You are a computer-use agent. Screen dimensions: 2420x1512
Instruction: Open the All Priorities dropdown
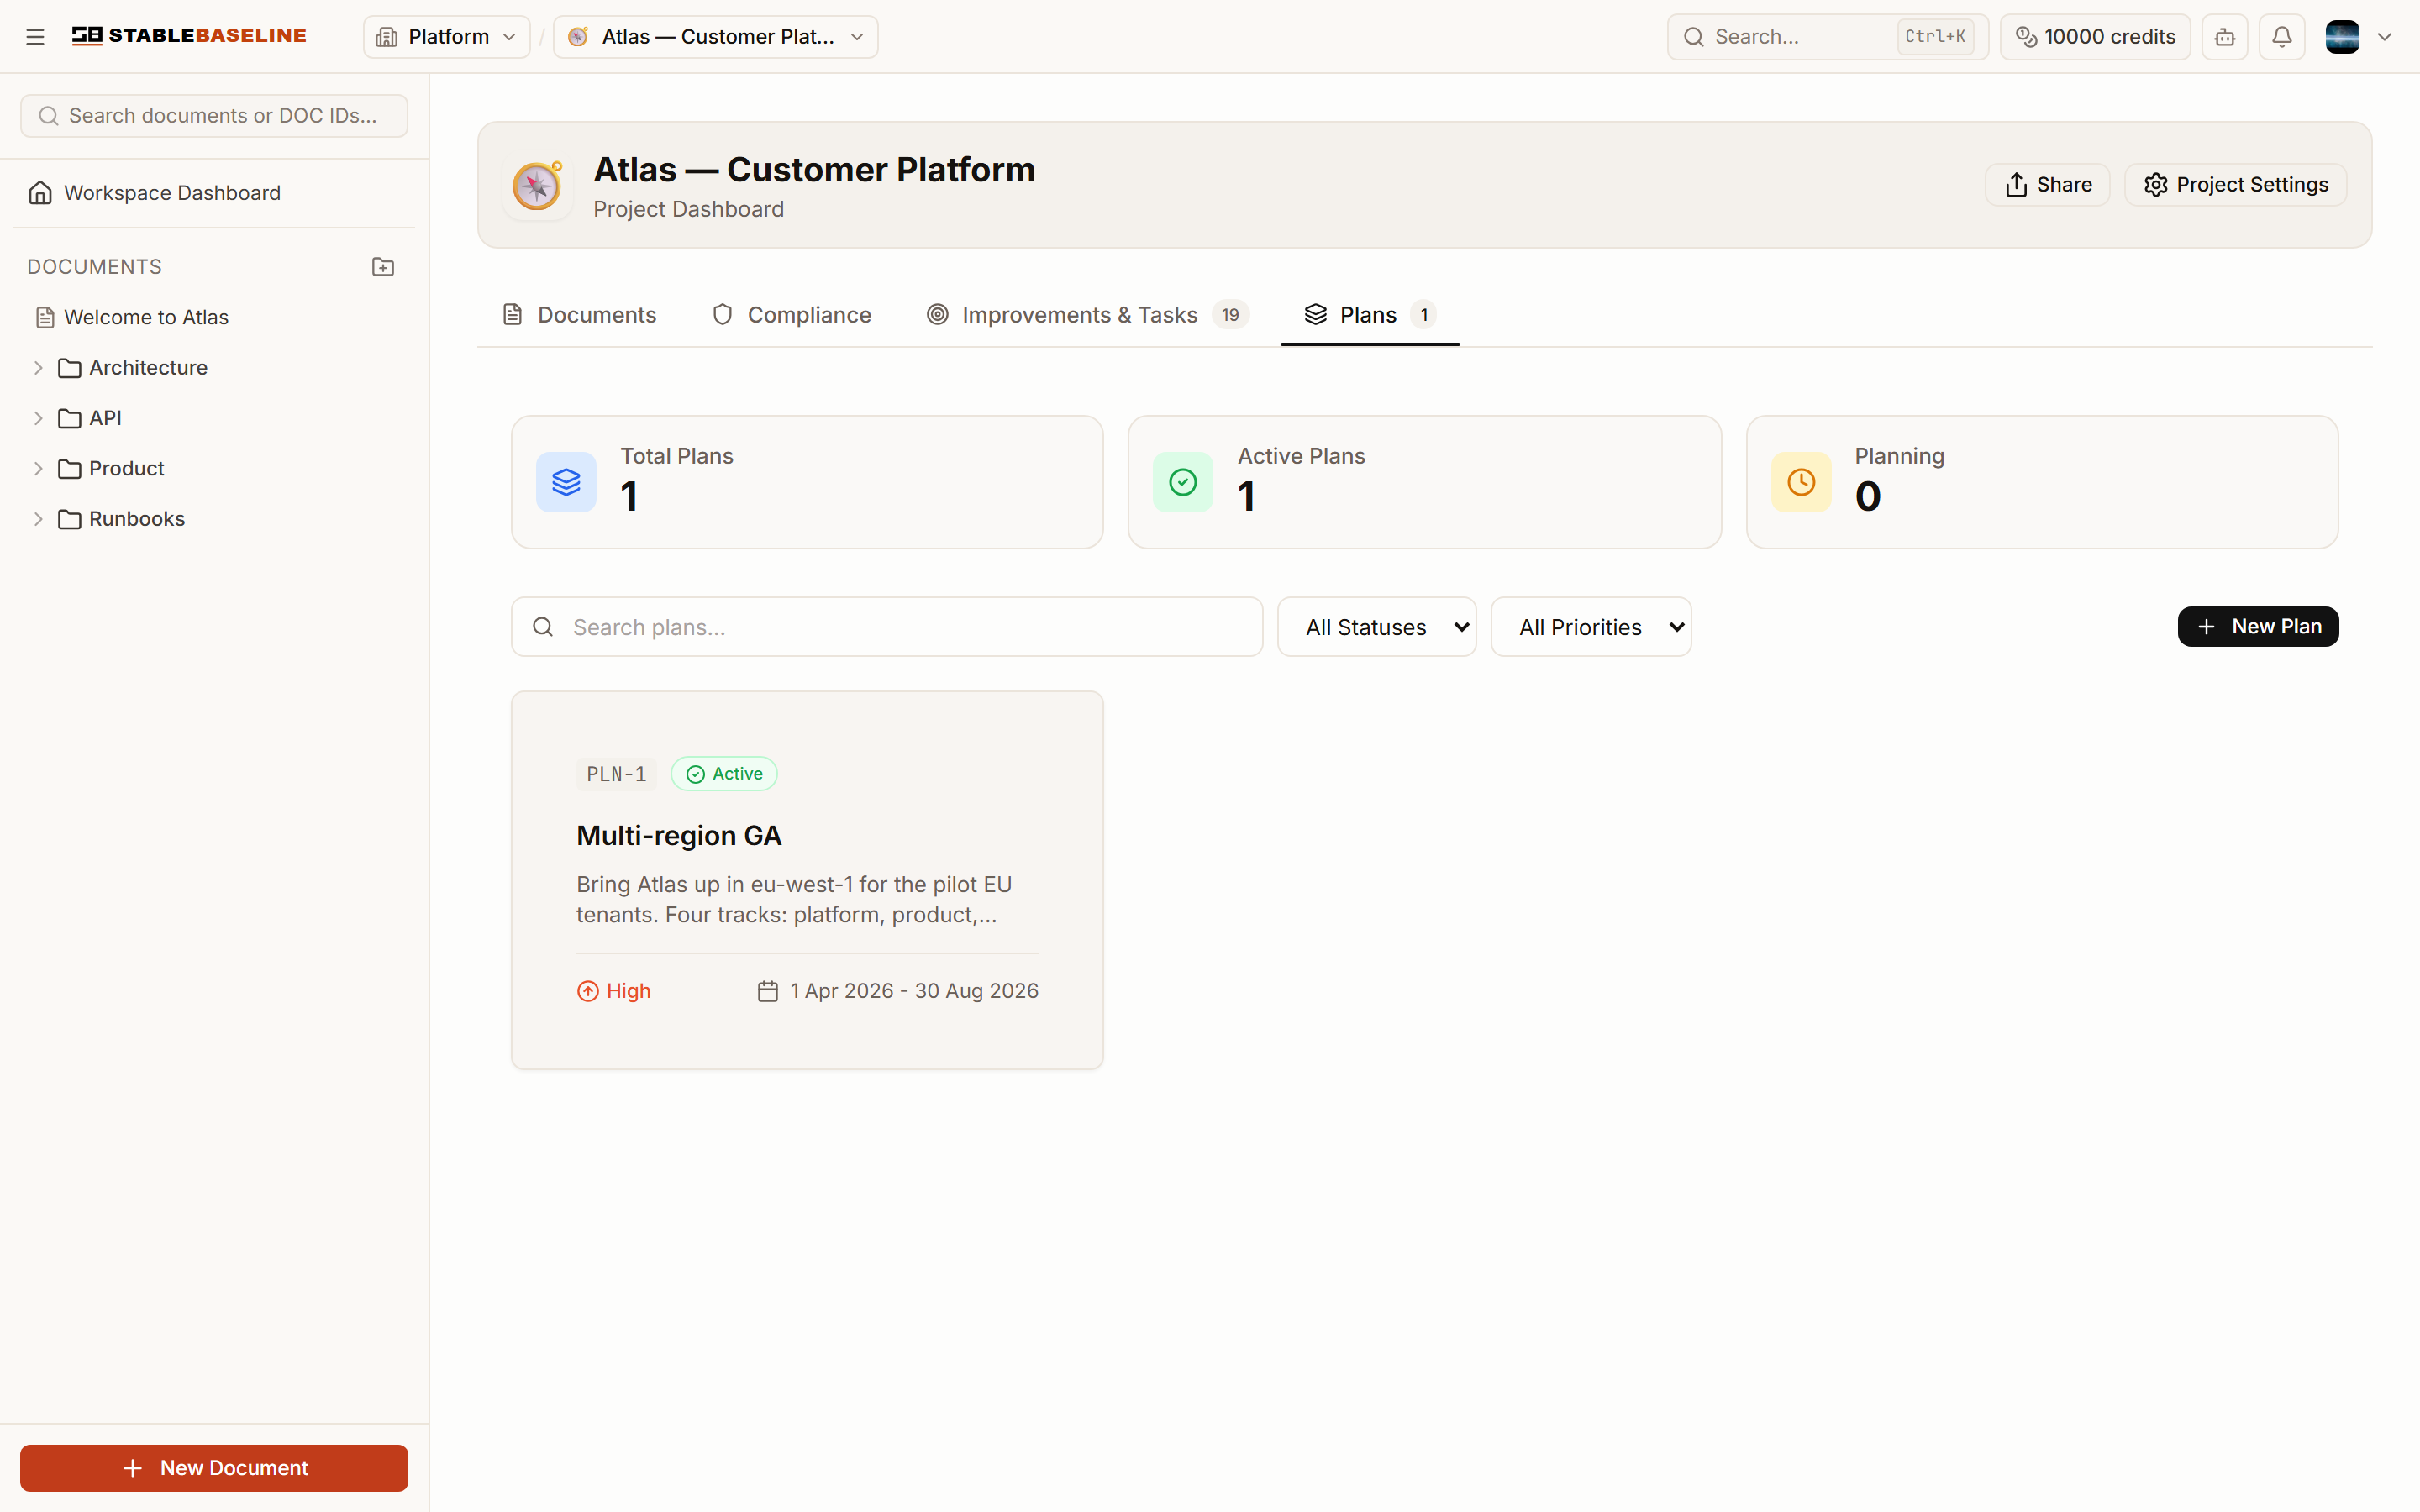coord(1591,627)
